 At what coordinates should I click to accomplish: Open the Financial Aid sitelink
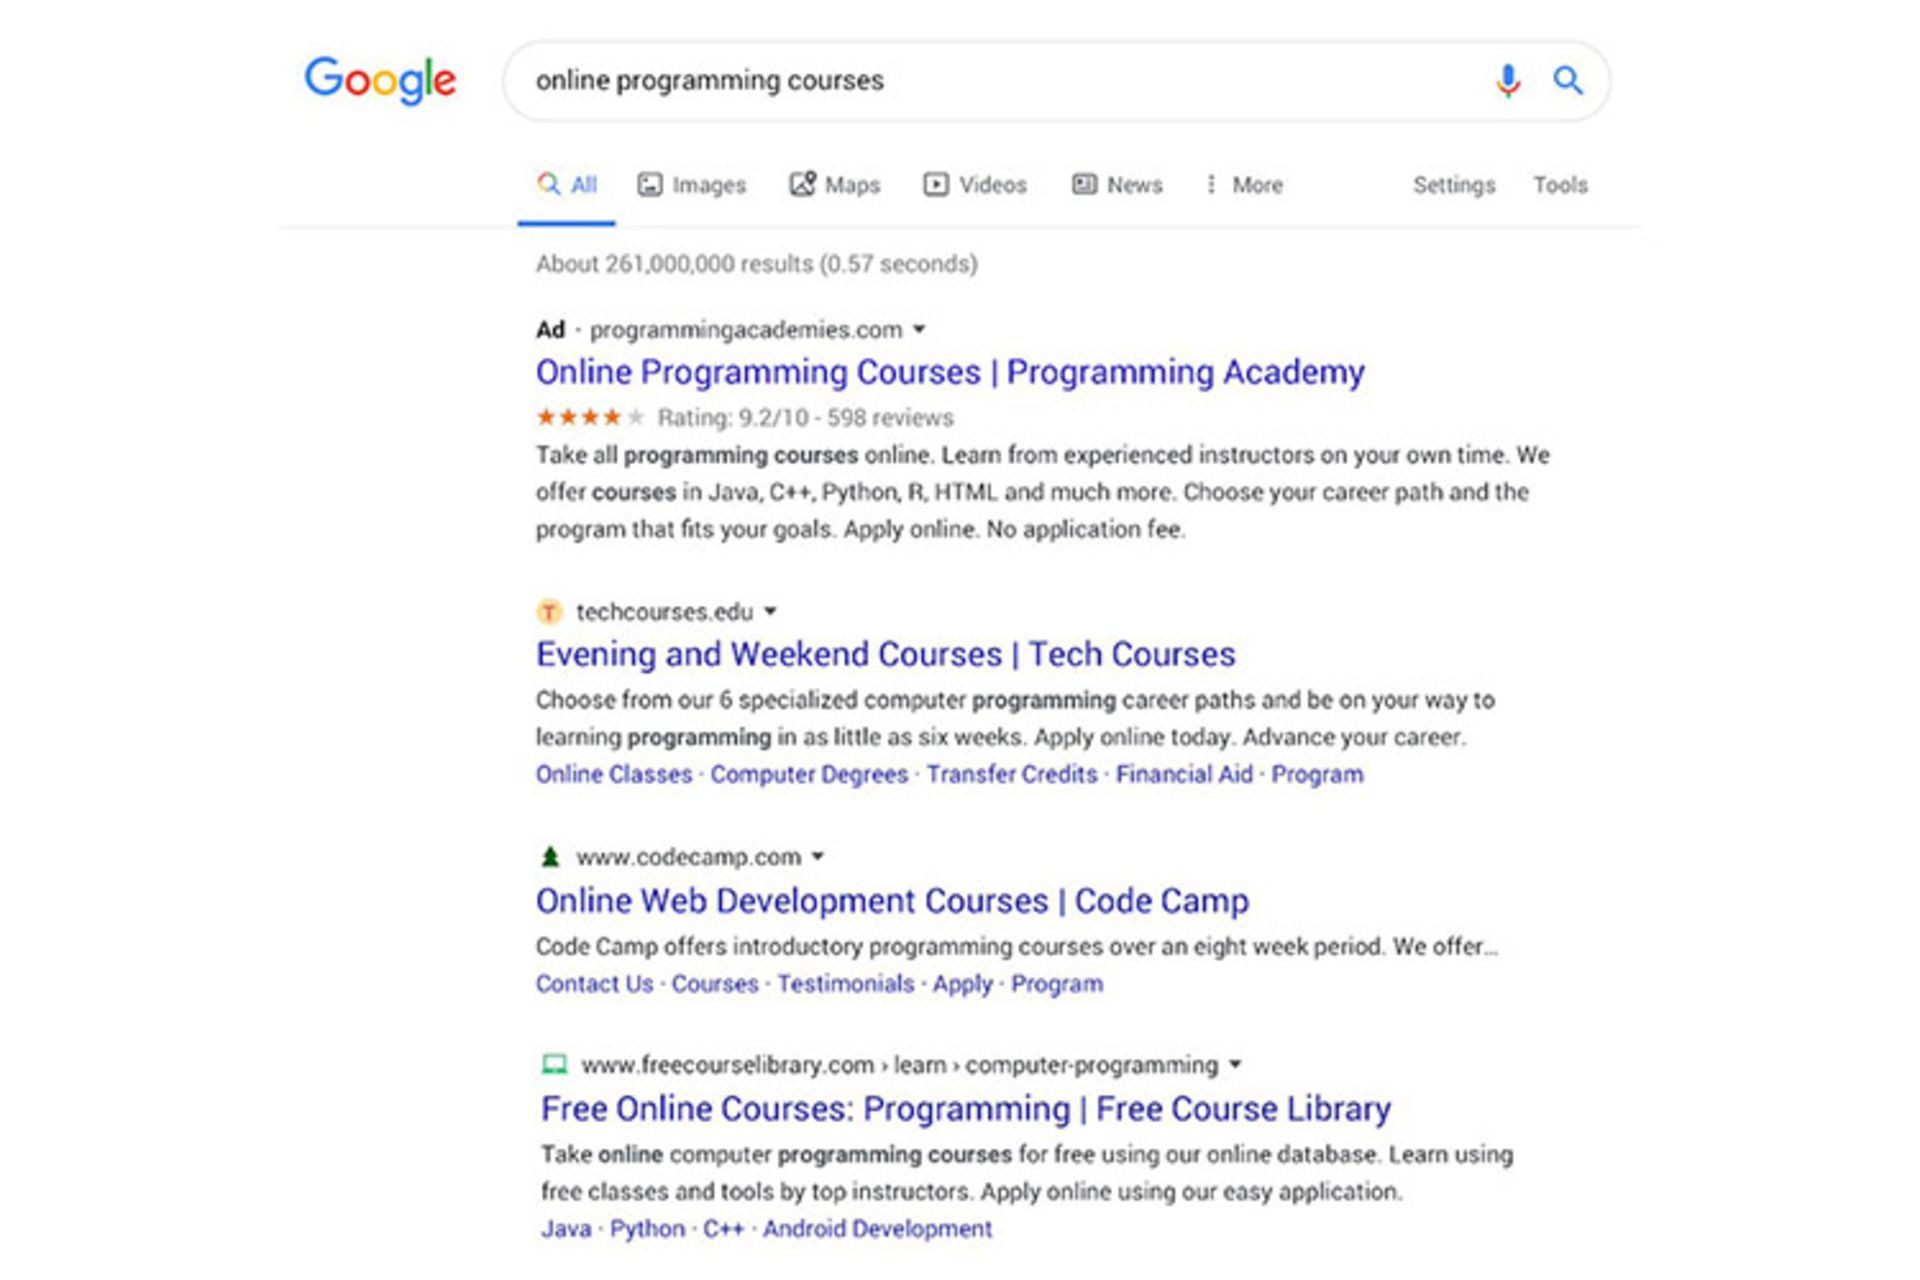point(1184,774)
